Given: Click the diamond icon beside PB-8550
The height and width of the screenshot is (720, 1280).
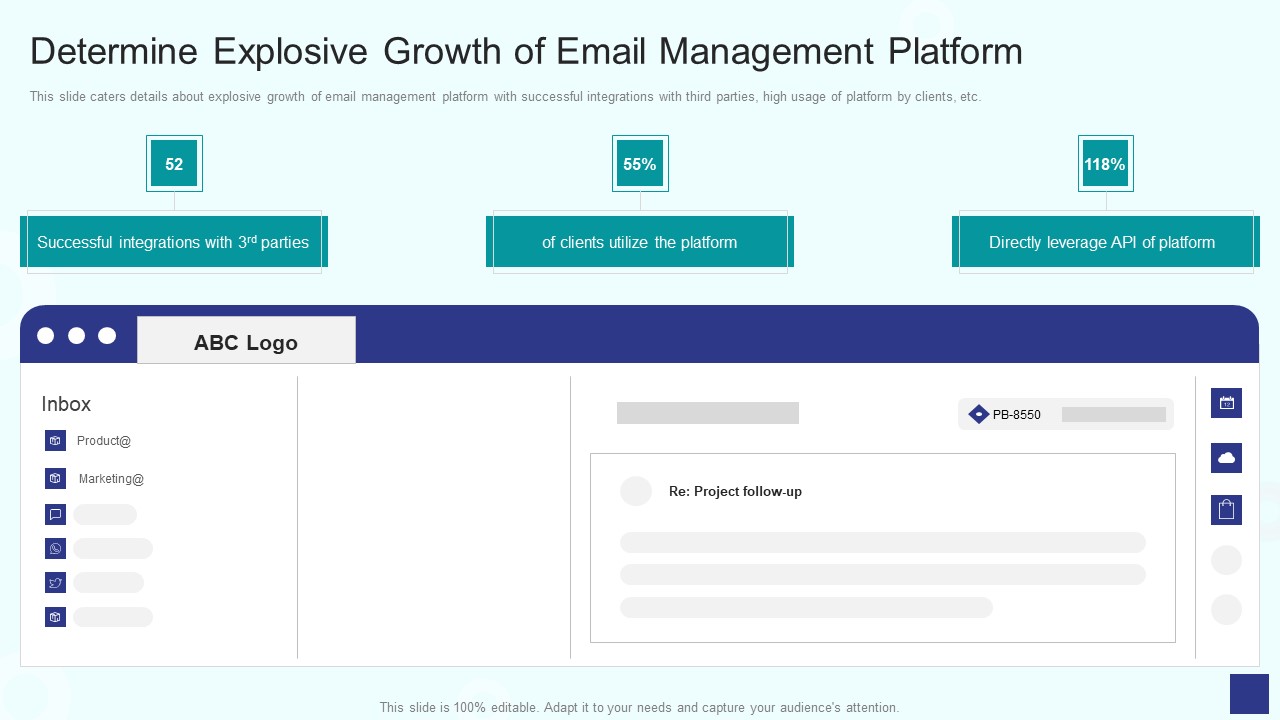Looking at the screenshot, I should (979, 414).
